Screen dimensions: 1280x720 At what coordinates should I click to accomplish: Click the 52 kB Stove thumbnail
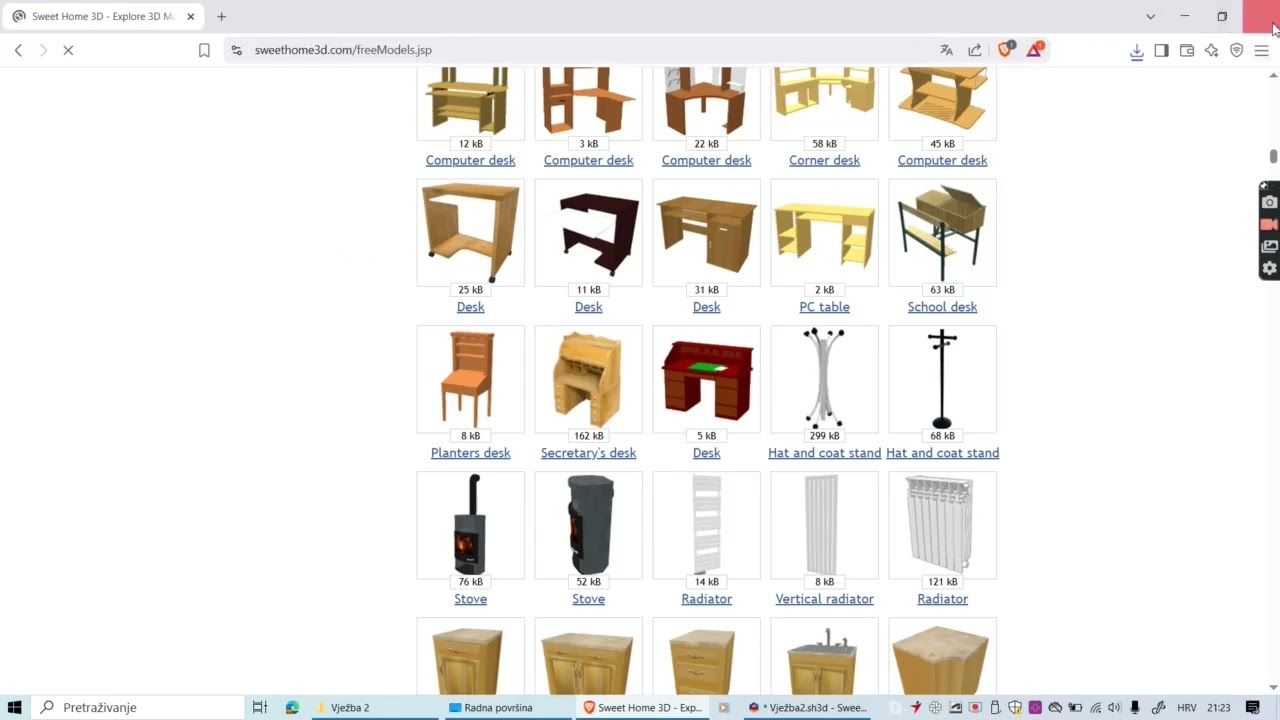[x=588, y=524]
